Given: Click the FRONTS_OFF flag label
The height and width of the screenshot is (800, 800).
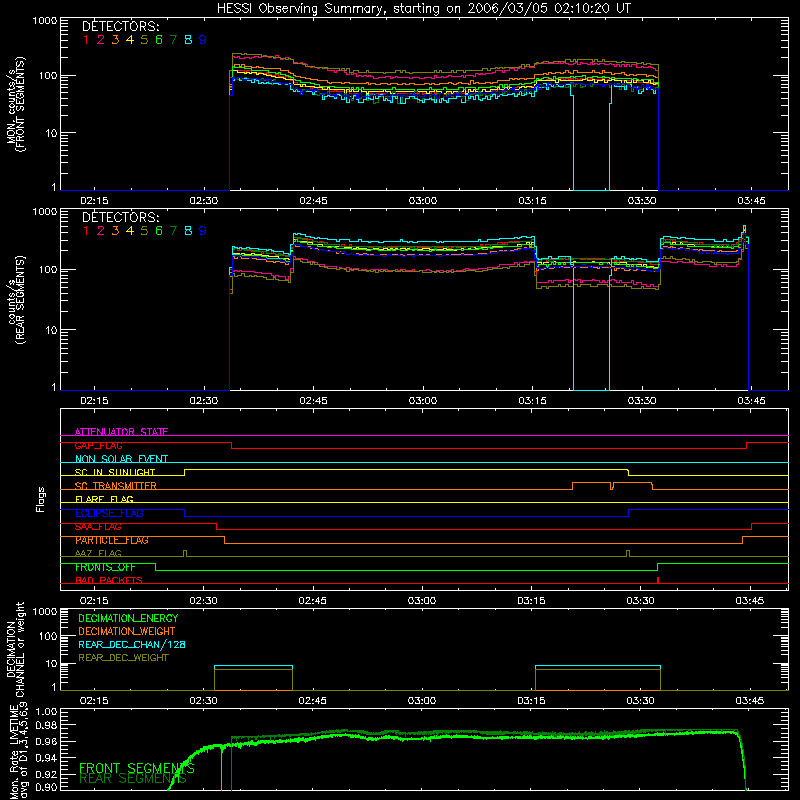Looking at the screenshot, I should (105, 567).
